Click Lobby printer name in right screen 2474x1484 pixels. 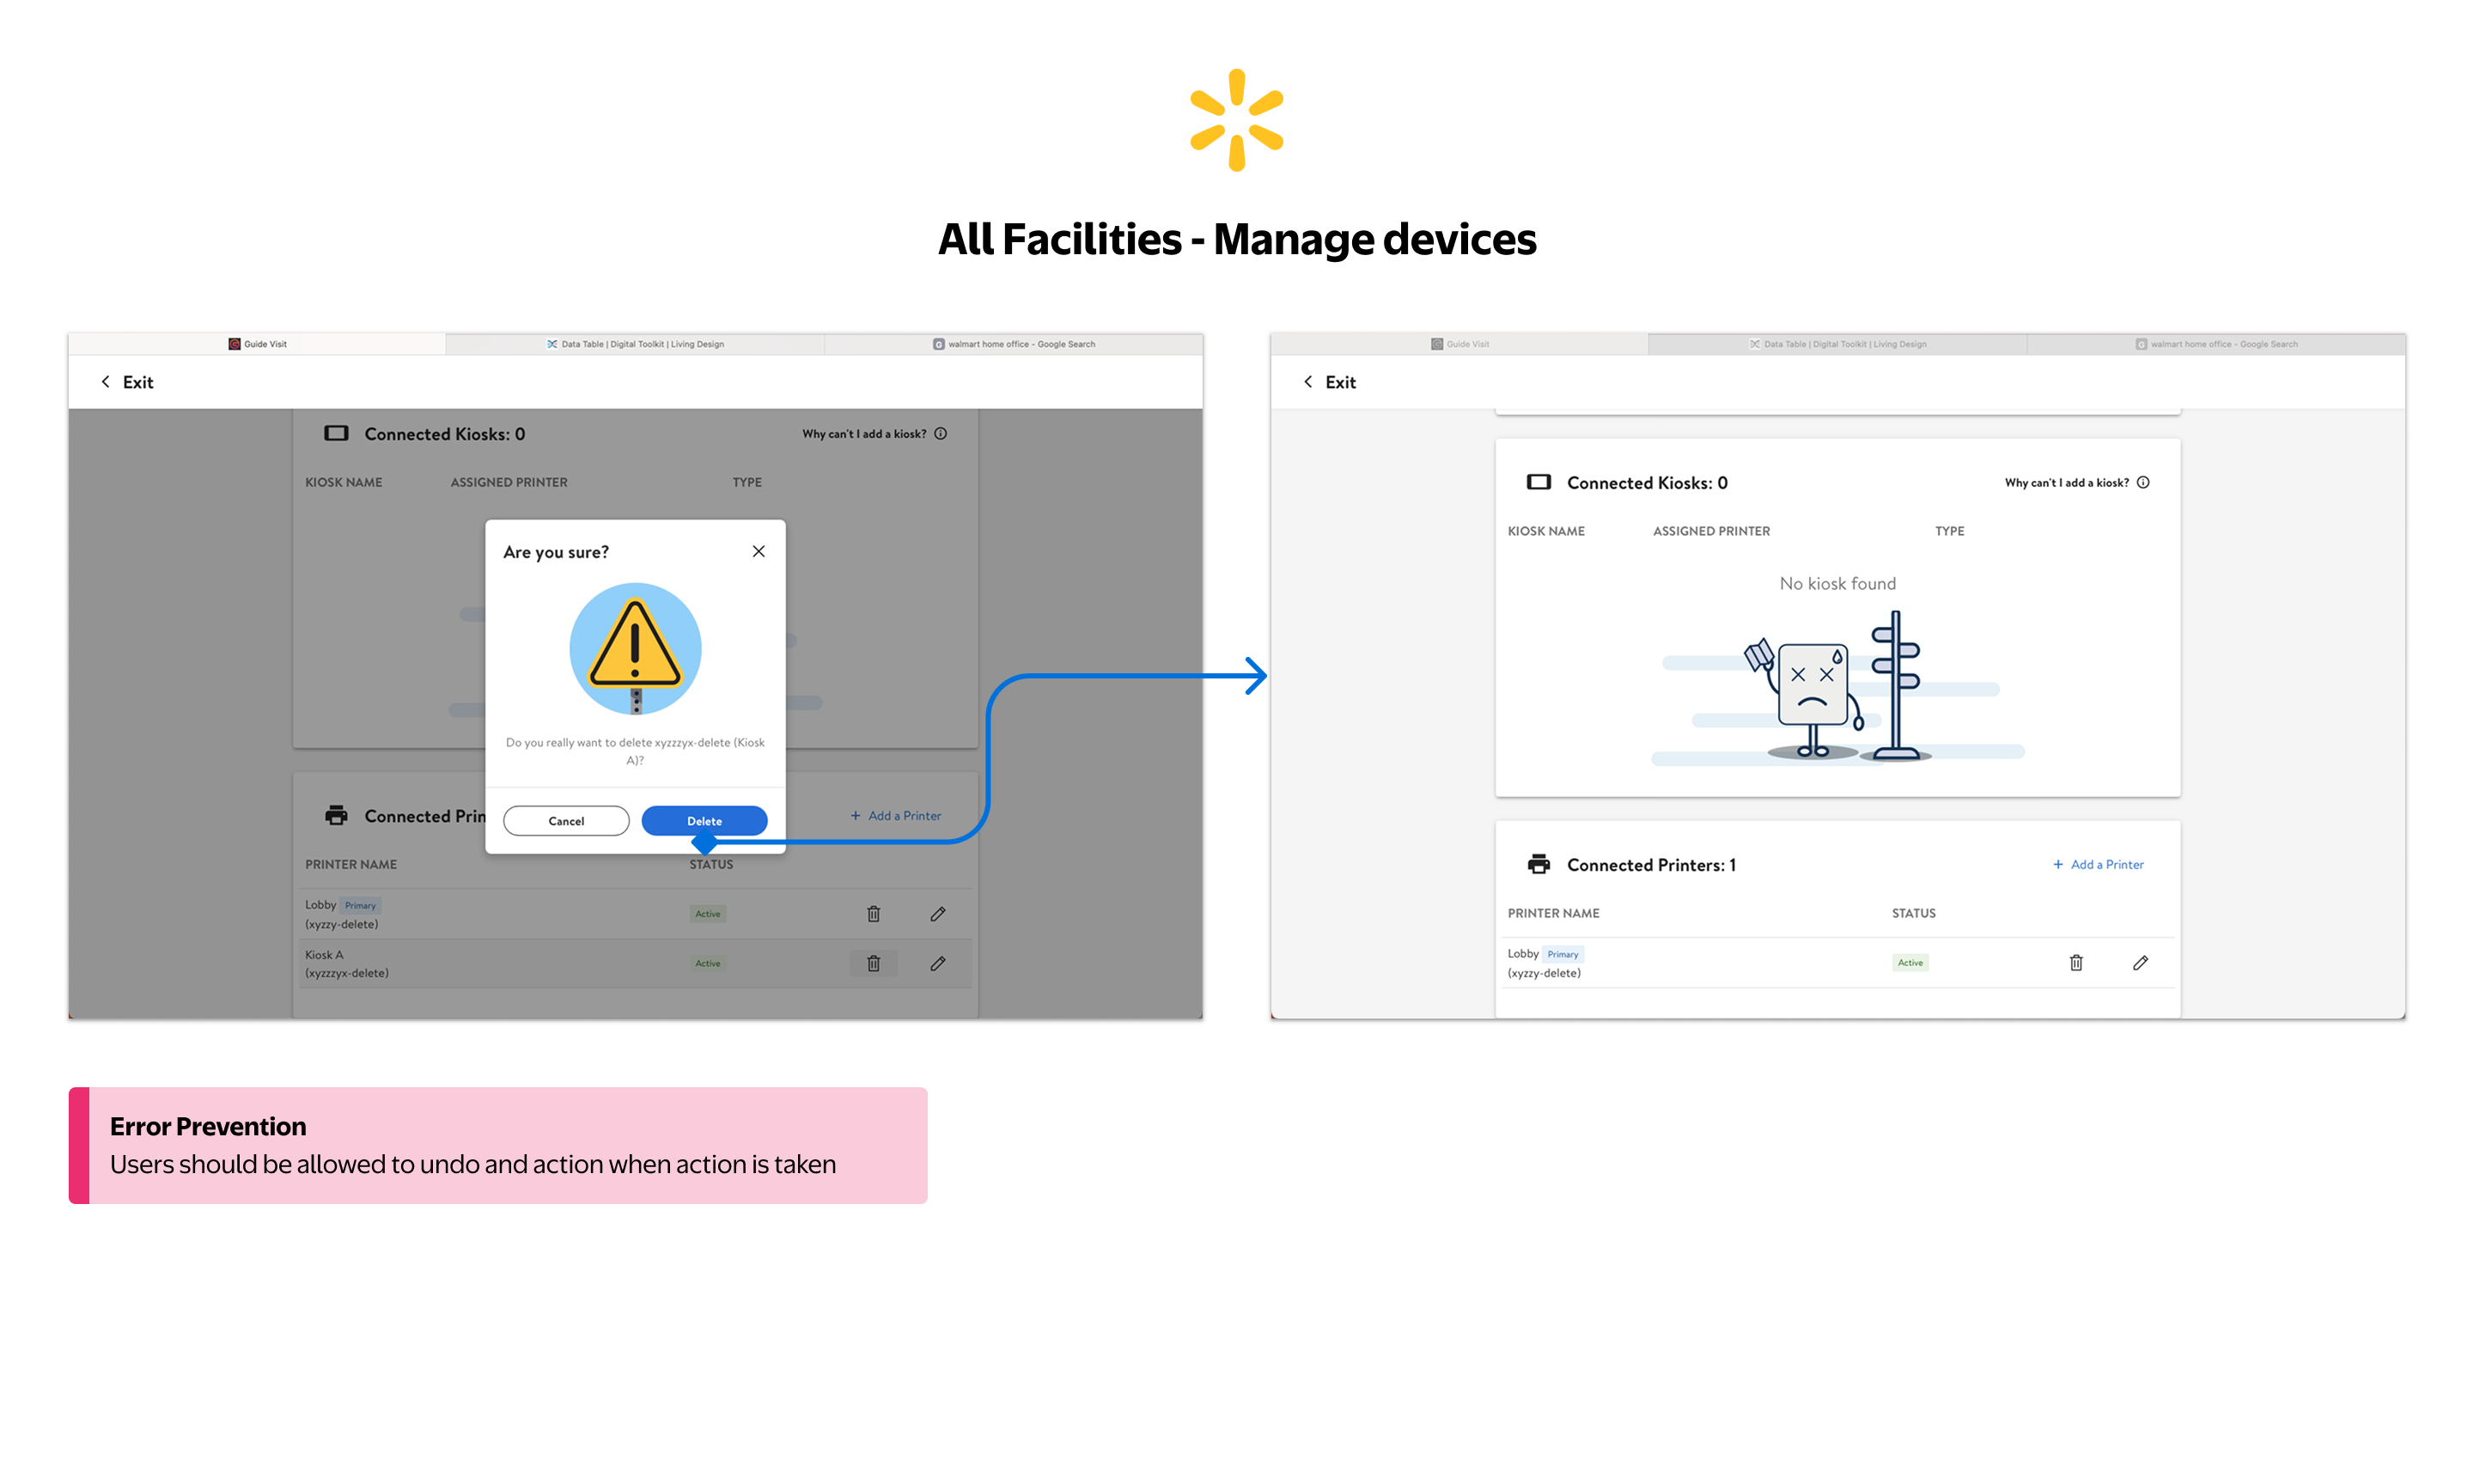[1523, 954]
